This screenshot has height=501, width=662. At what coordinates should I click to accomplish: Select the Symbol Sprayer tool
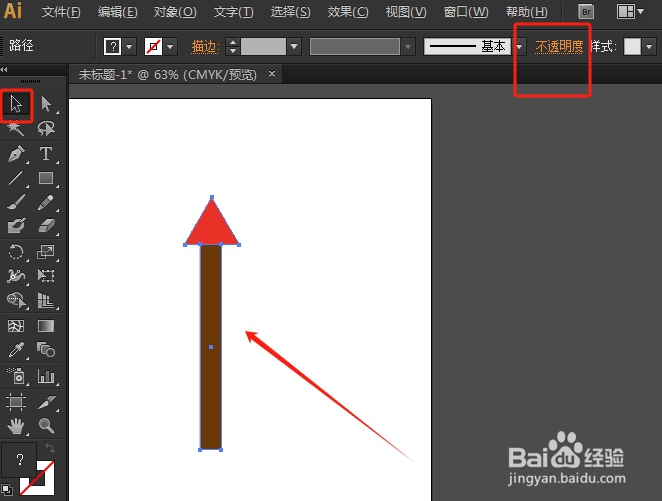[x=16, y=376]
